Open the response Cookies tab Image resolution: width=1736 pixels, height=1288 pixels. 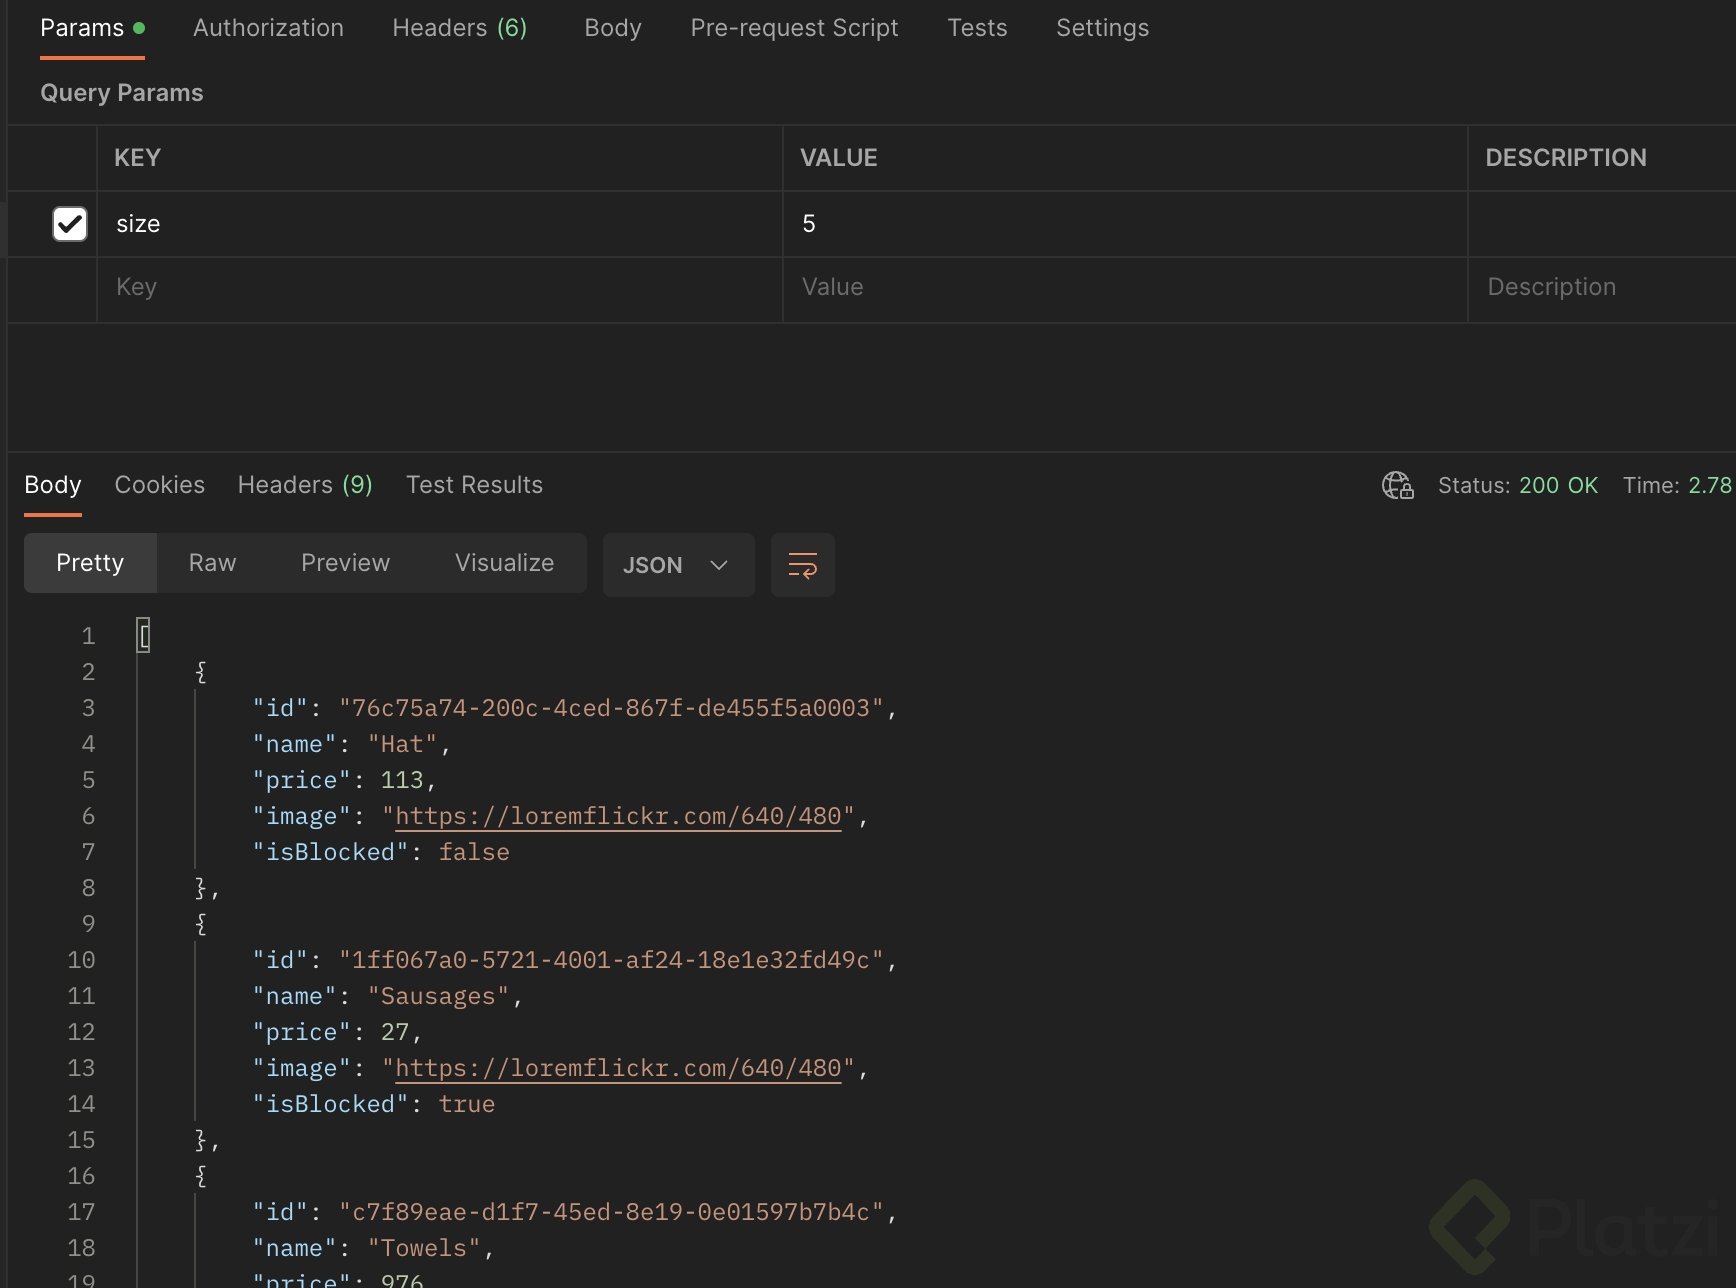click(160, 485)
